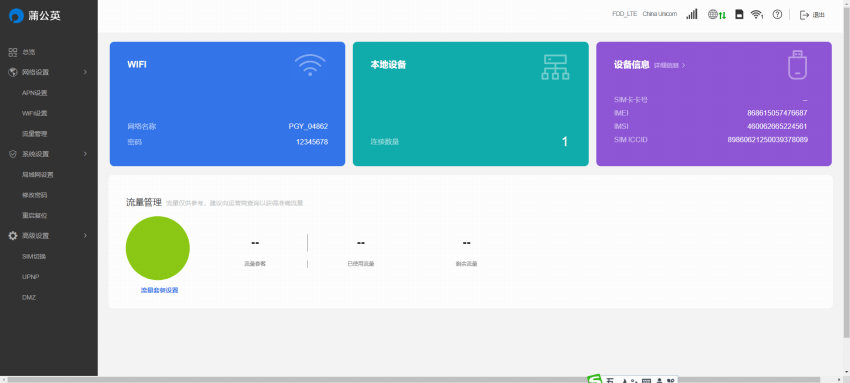Click the 退出 logout icon
The height and width of the screenshot is (383, 850).
tap(804, 15)
